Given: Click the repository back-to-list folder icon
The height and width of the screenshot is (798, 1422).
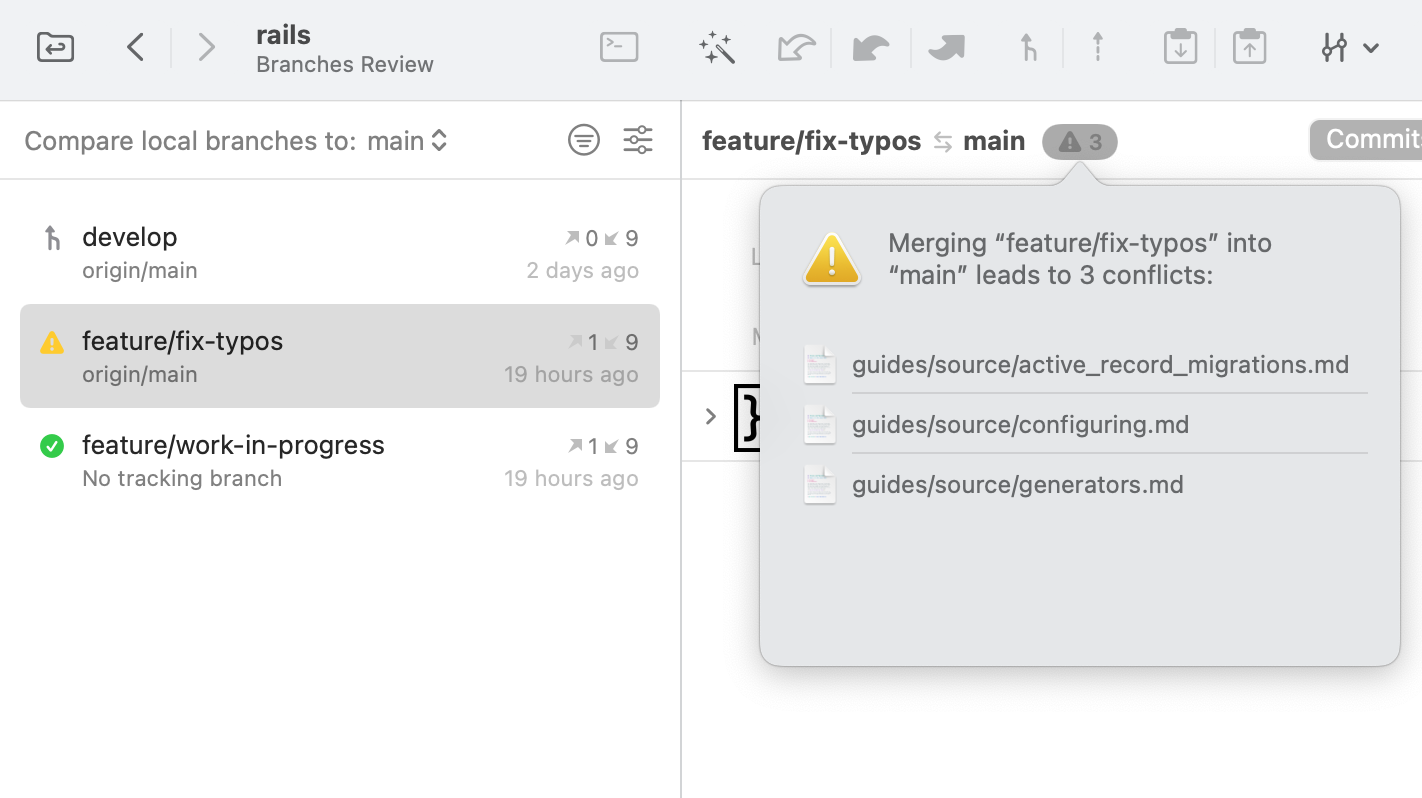Looking at the screenshot, I should tap(55, 47).
